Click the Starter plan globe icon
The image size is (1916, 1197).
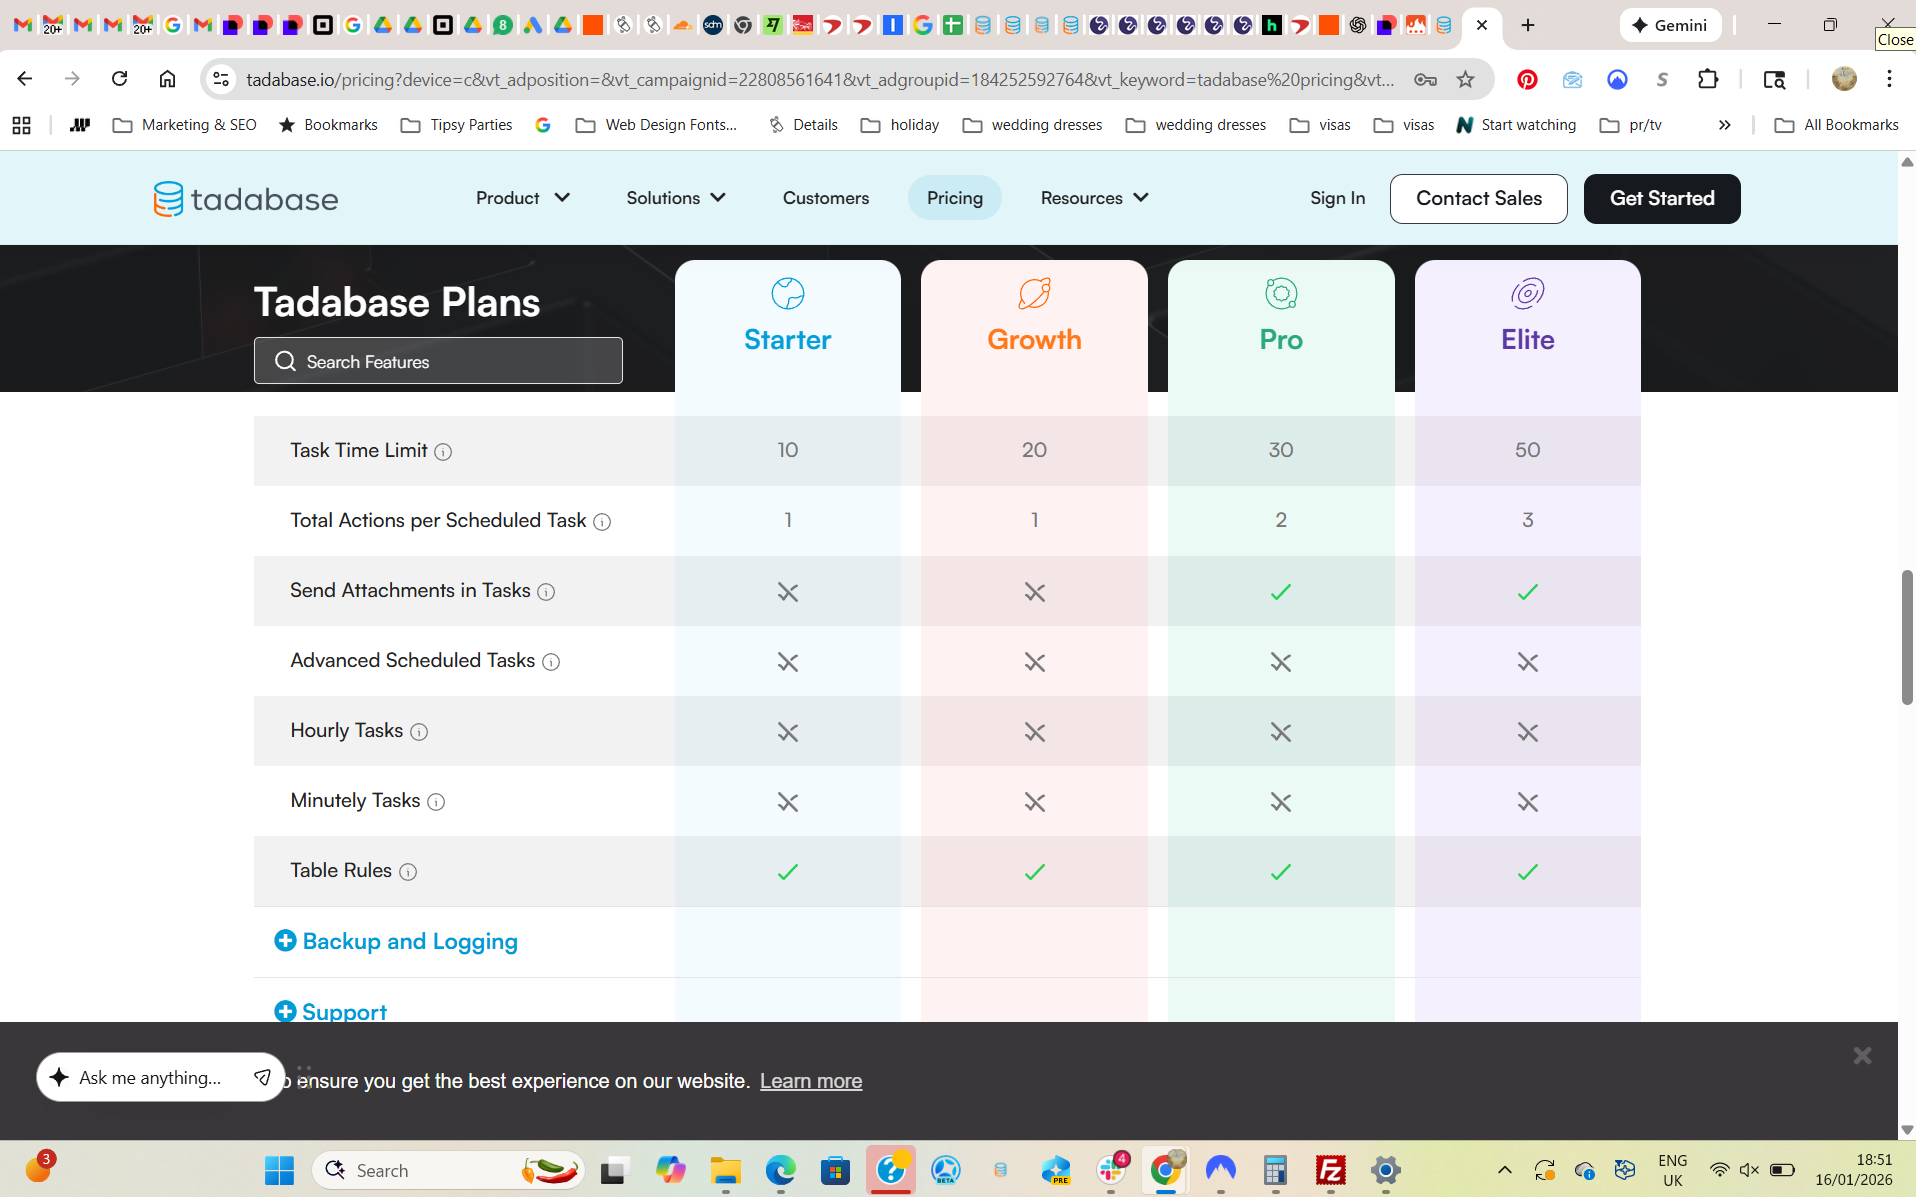[787, 294]
